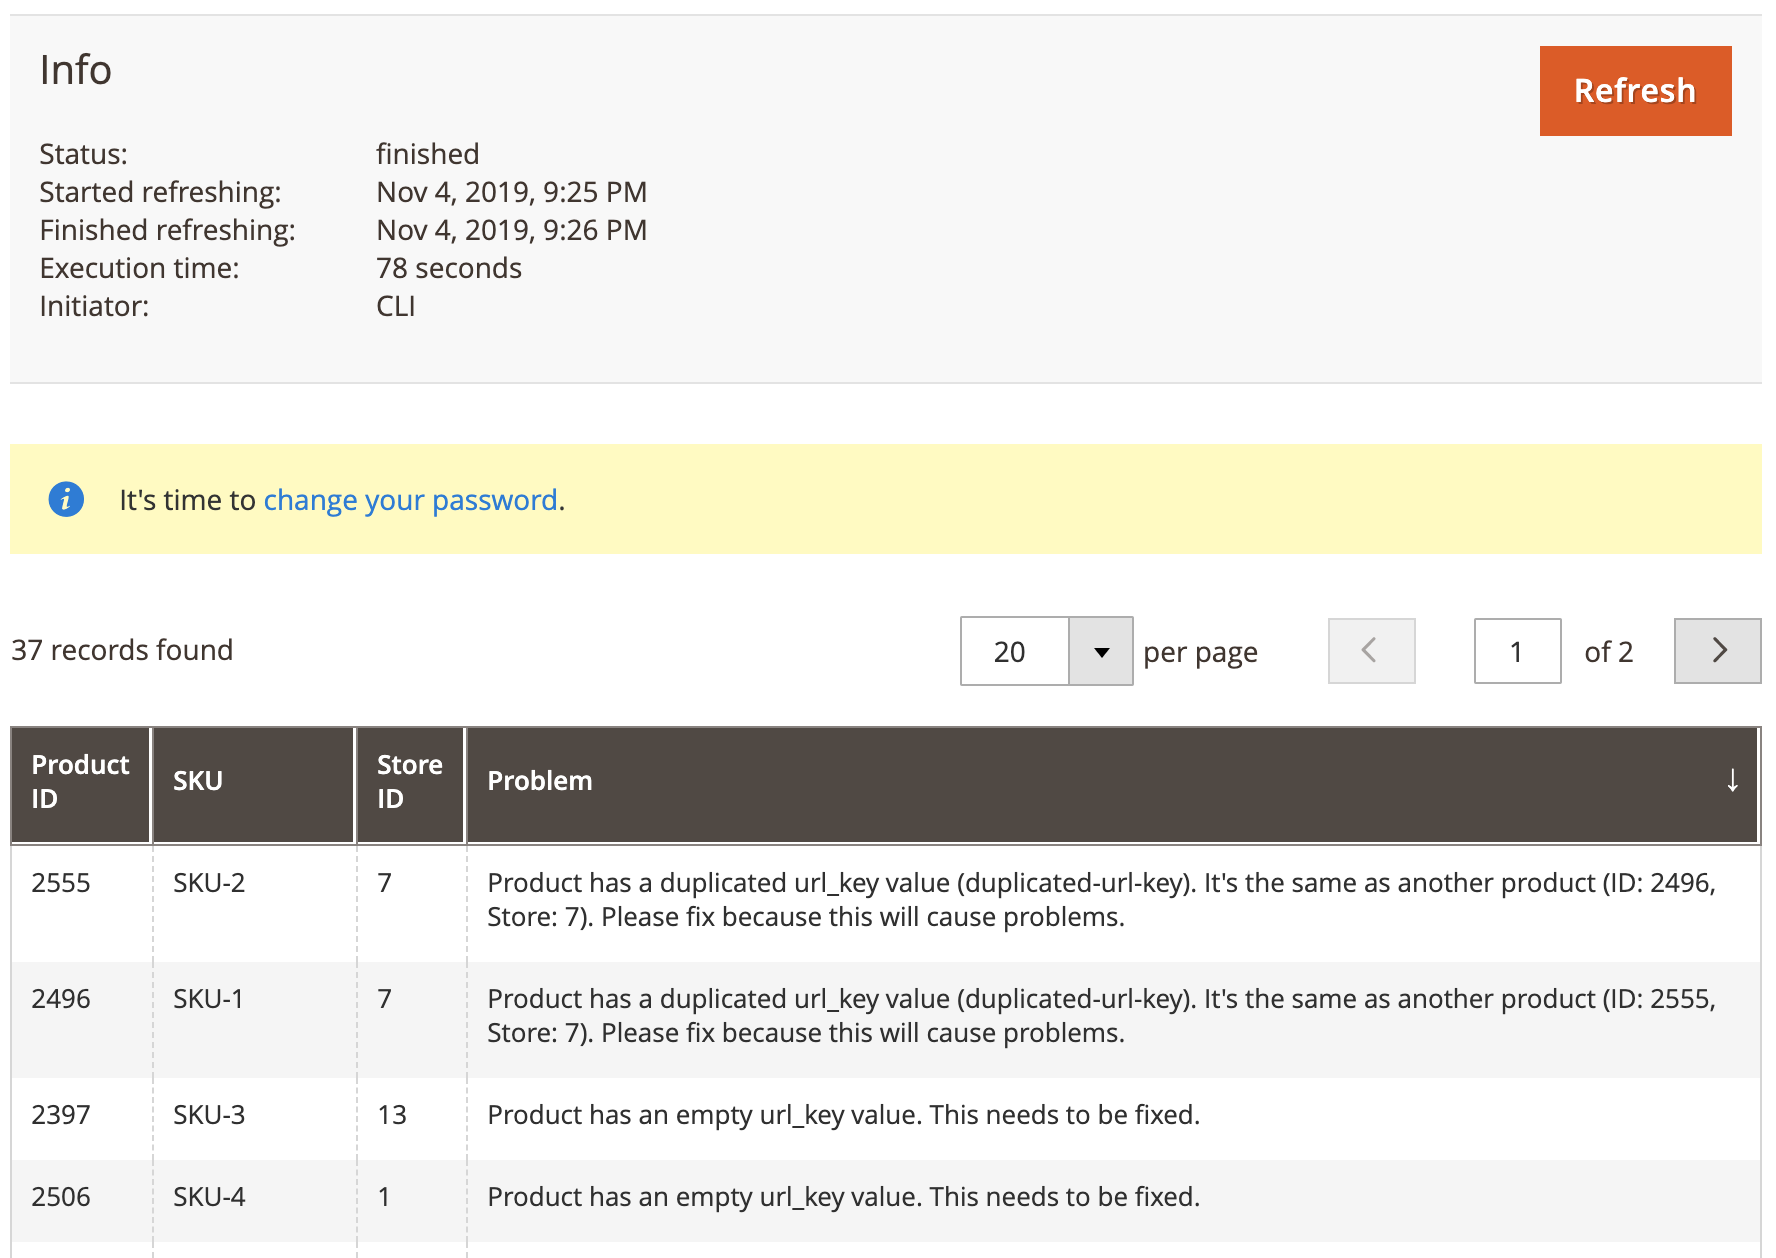
Task: Open the change your password link
Action: 411,499
